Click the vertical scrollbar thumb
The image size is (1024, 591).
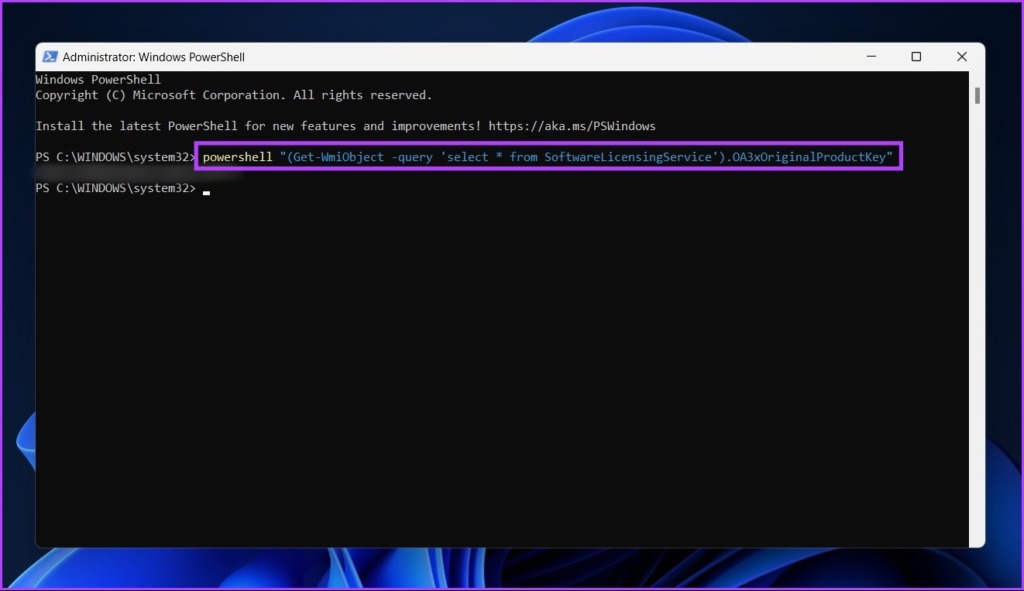tap(977, 95)
